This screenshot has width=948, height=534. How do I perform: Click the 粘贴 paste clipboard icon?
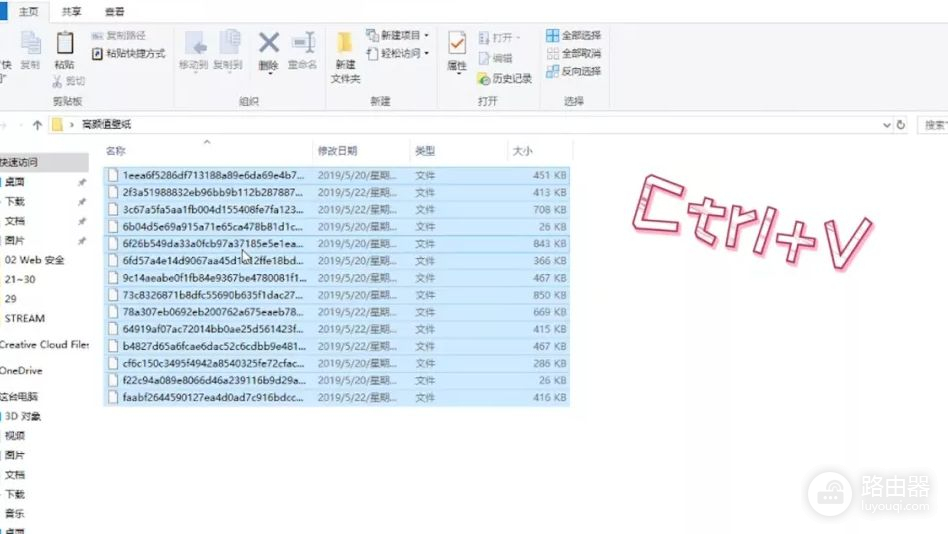coord(64,44)
